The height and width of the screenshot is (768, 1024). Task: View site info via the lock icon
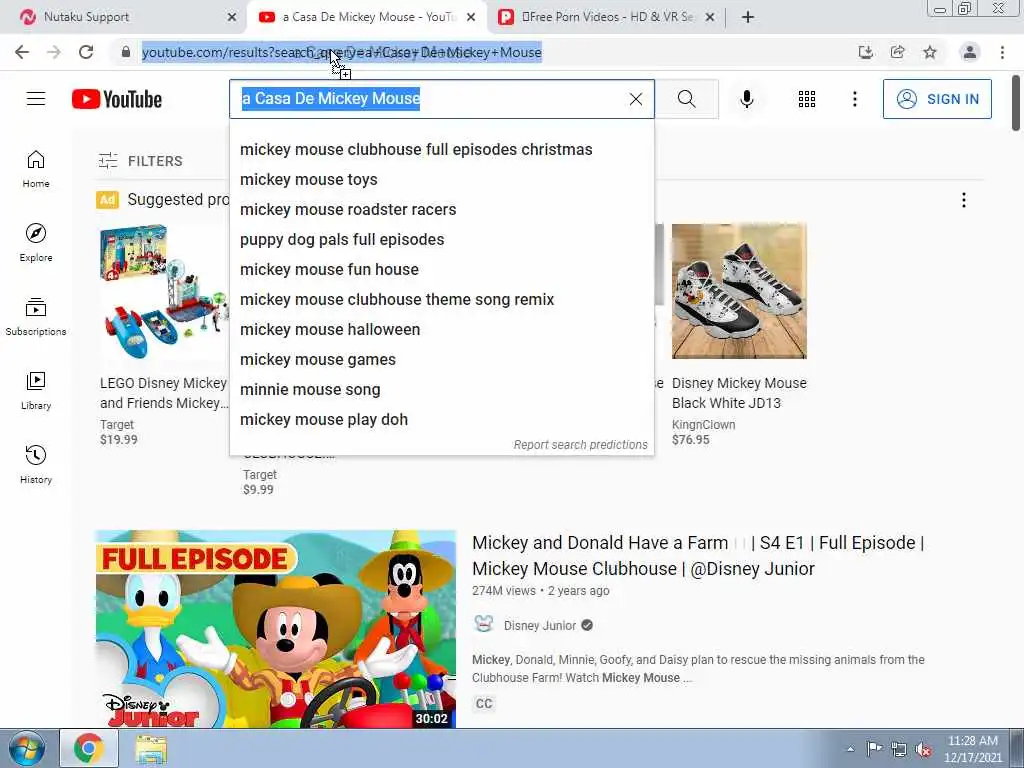pos(126,52)
